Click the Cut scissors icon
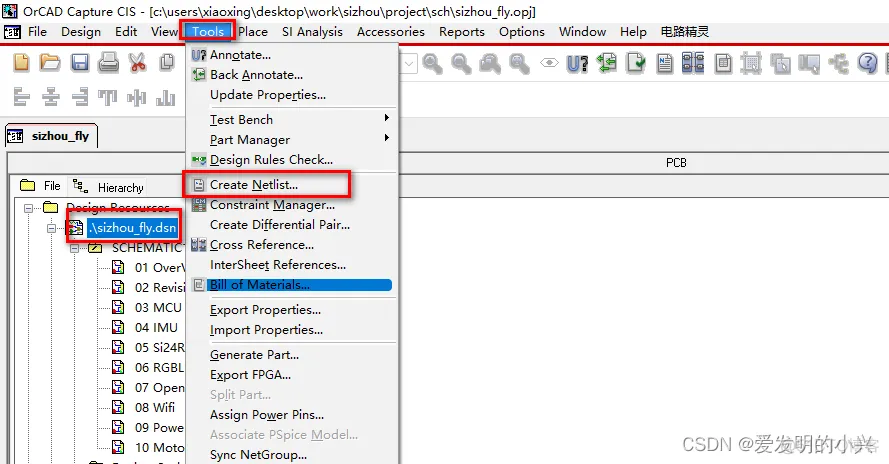 pyautogui.click(x=137, y=62)
